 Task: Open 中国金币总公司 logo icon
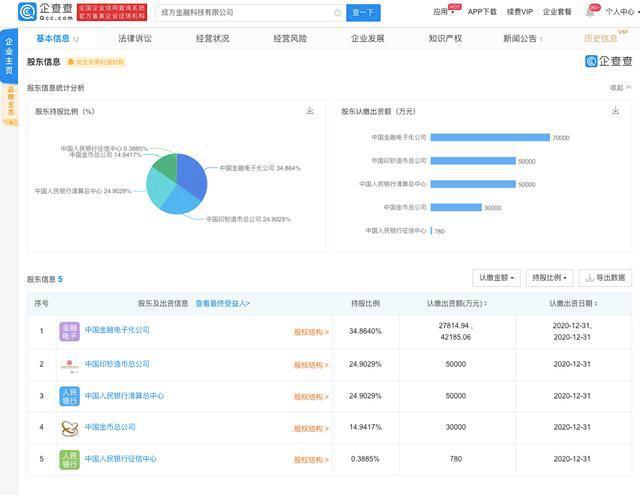pyautogui.click(x=69, y=428)
